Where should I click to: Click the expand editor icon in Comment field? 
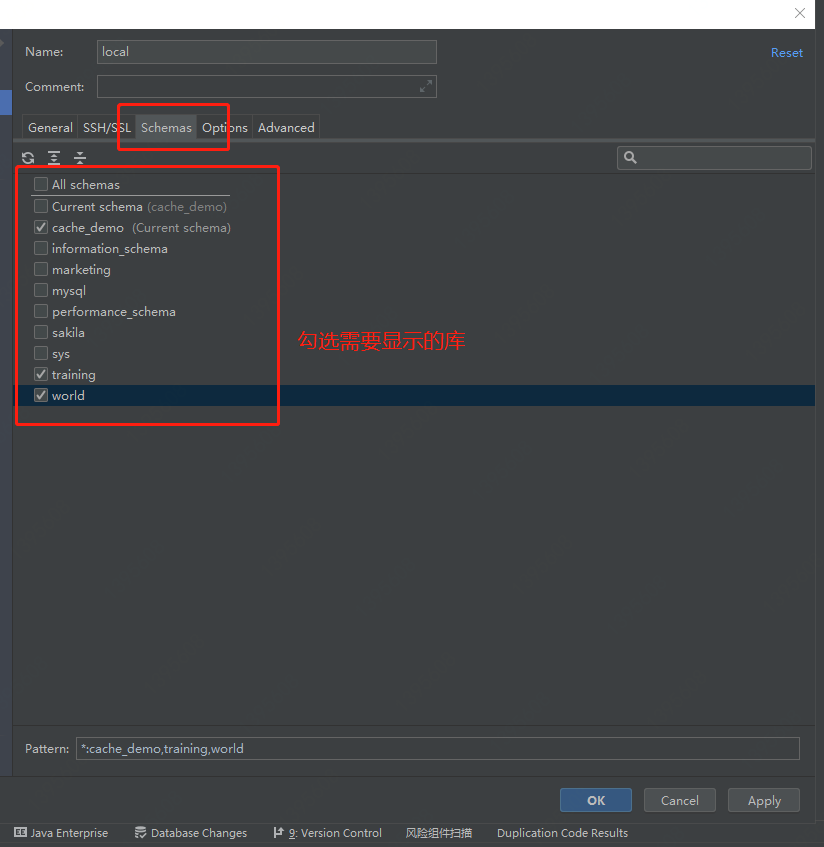(426, 86)
